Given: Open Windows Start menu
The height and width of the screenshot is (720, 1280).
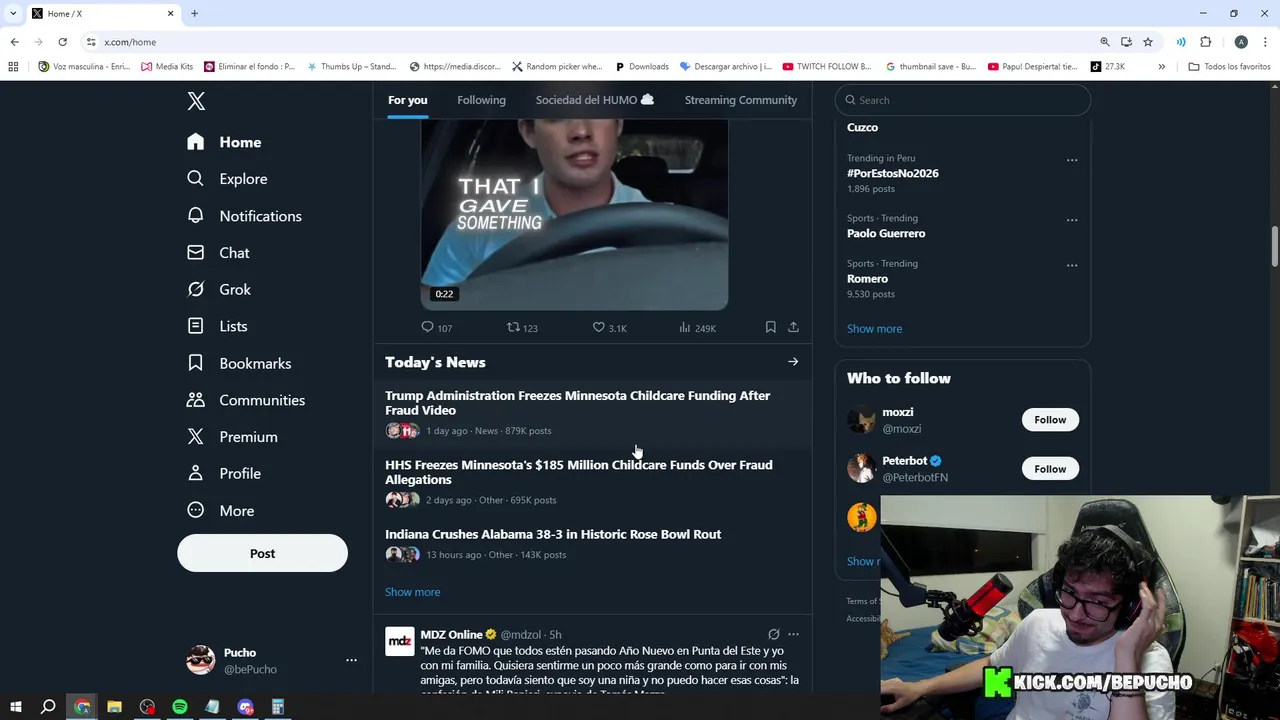Looking at the screenshot, I should (x=16, y=707).
